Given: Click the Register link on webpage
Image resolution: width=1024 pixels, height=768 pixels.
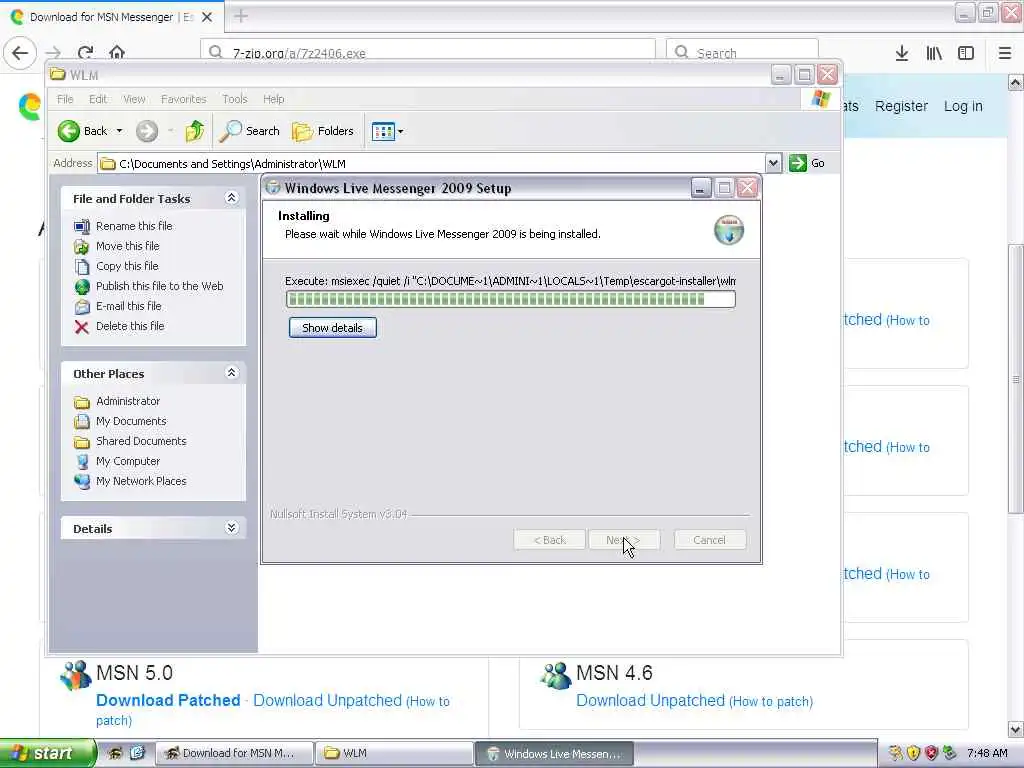Looking at the screenshot, I should click(901, 106).
